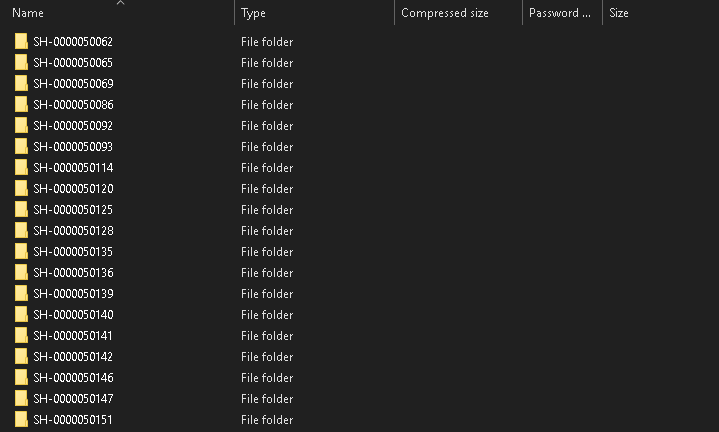Select the SH-0000050086 folder name

(73, 105)
